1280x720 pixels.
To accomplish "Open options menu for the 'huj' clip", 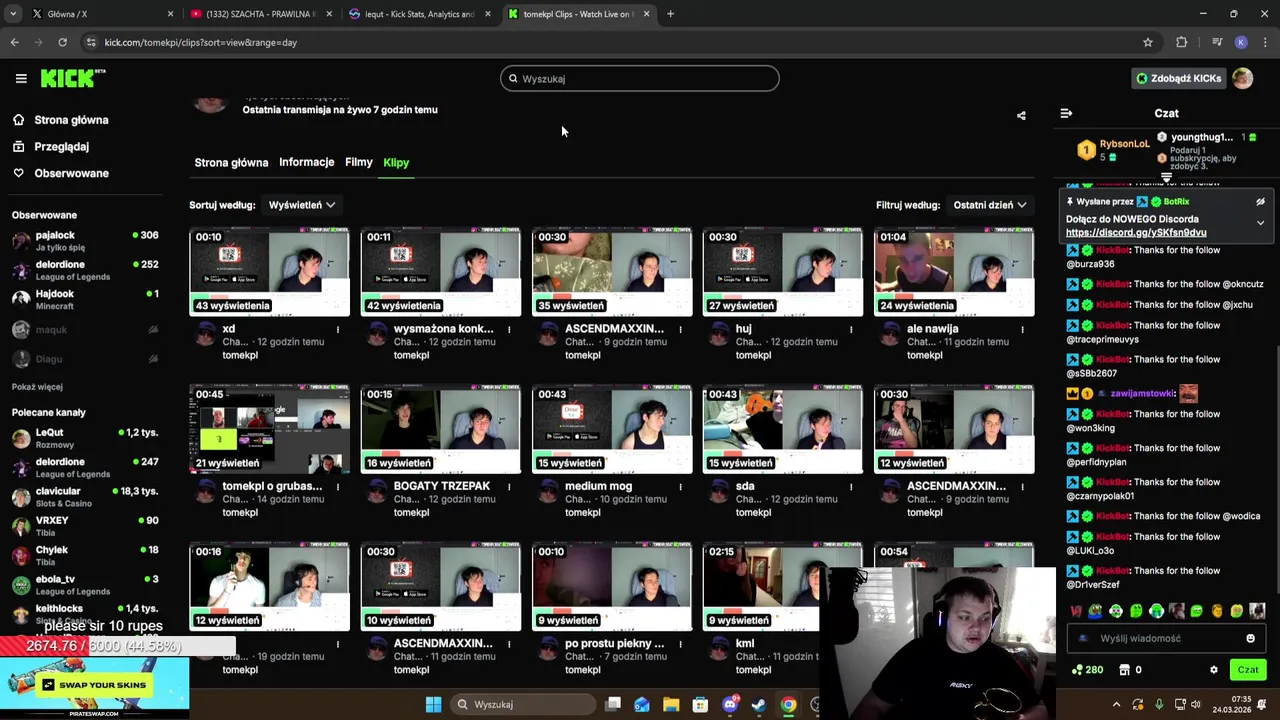I will click(x=851, y=329).
